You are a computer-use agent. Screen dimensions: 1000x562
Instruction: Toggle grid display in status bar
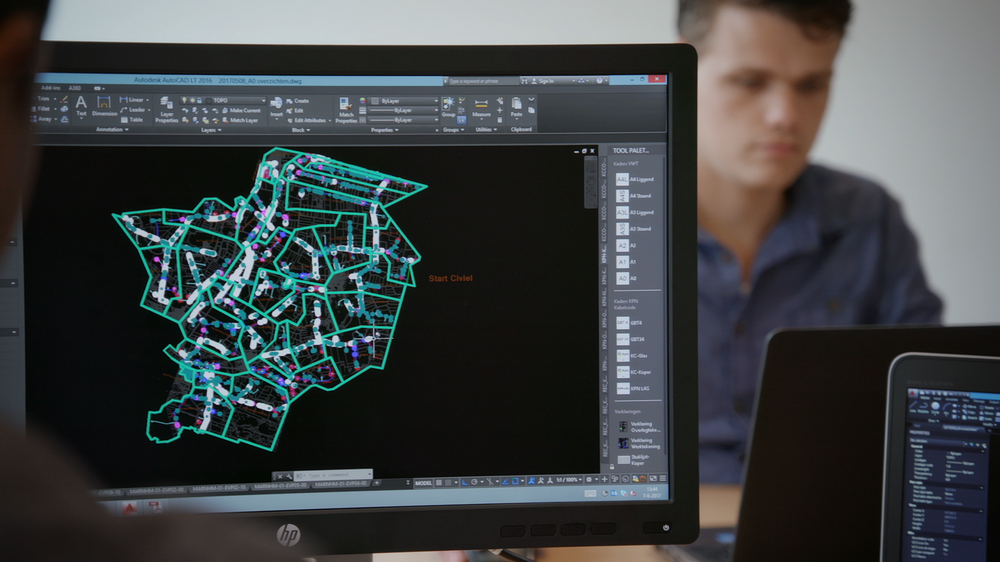pyautogui.click(x=439, y=483)
